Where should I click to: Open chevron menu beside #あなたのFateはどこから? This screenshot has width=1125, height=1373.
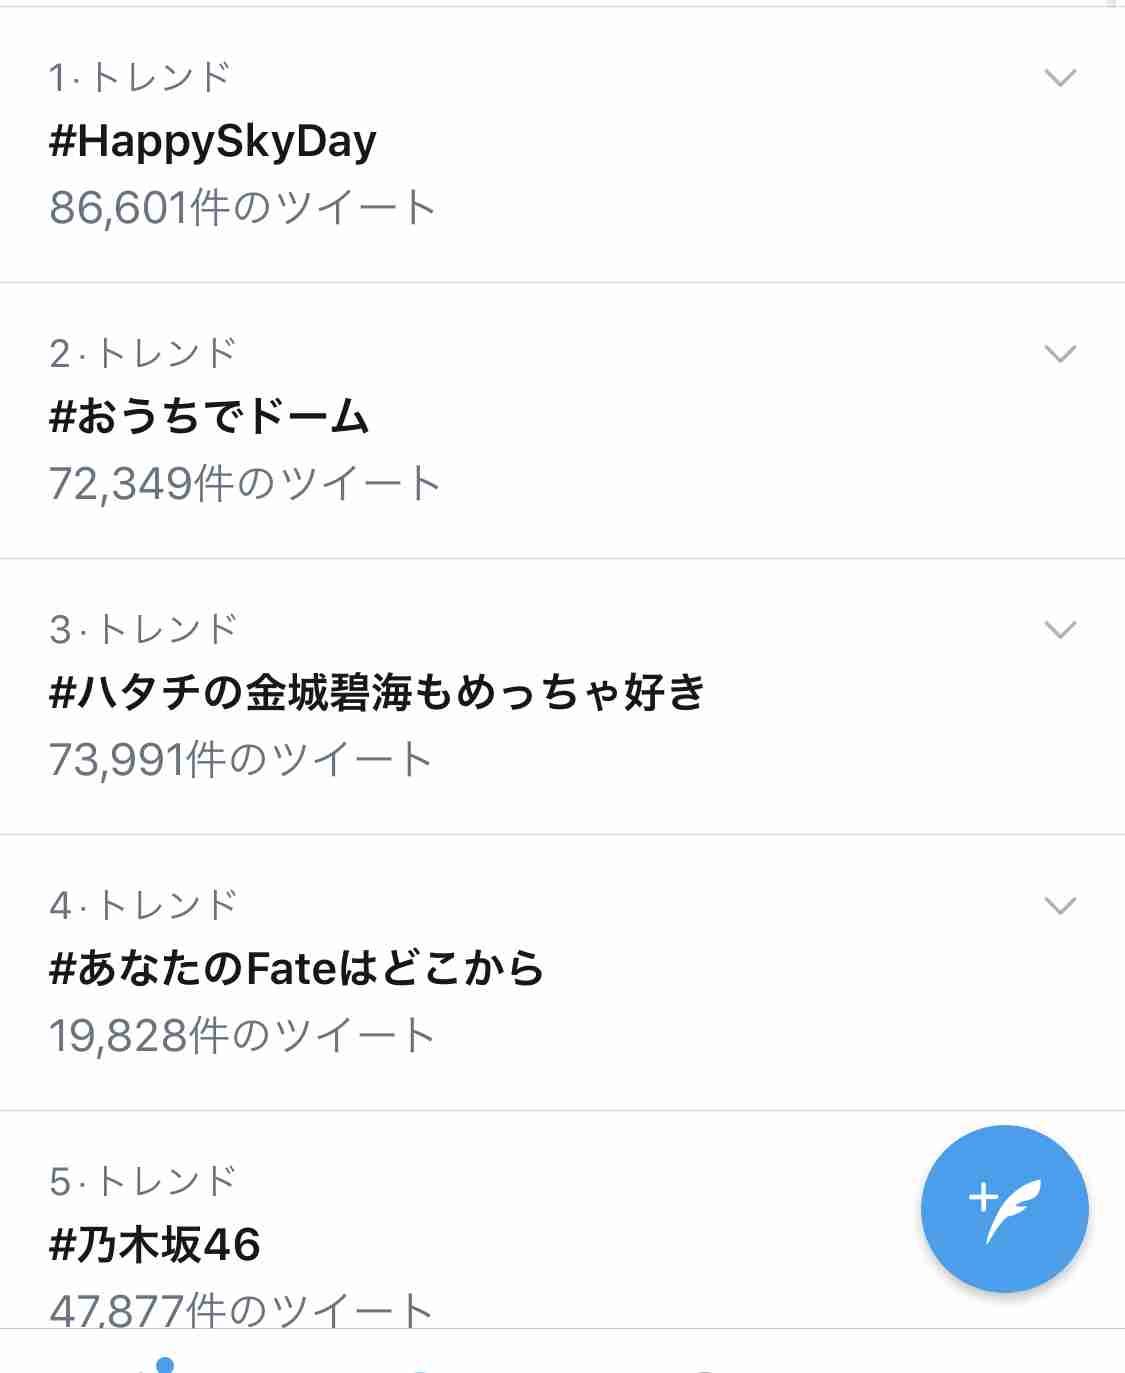1060,906
